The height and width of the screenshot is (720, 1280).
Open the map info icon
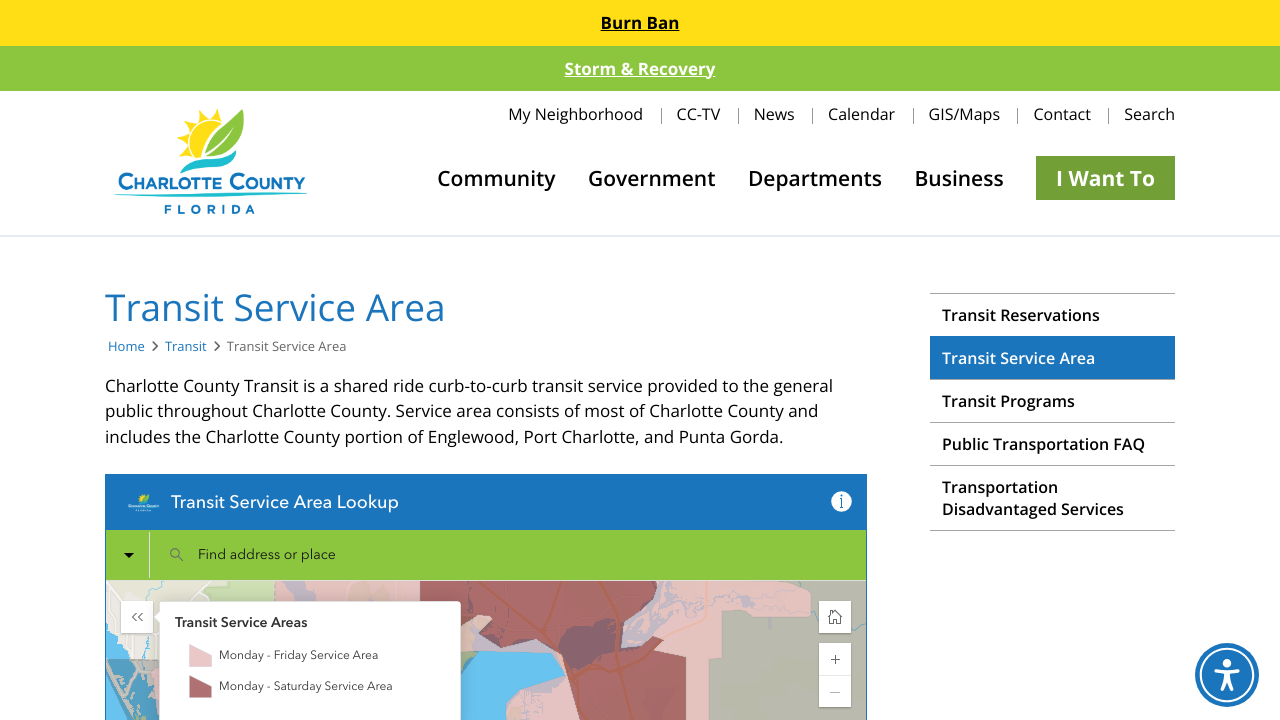tap(841, 502)
